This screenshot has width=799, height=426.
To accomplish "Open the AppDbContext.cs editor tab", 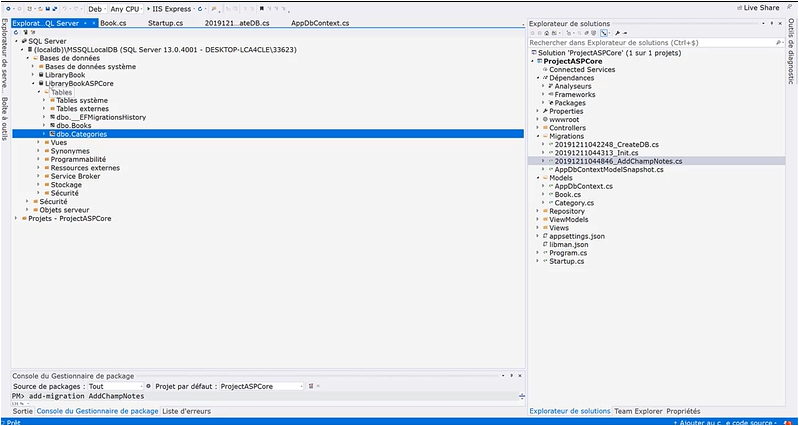I will click(x=320, y=23).
